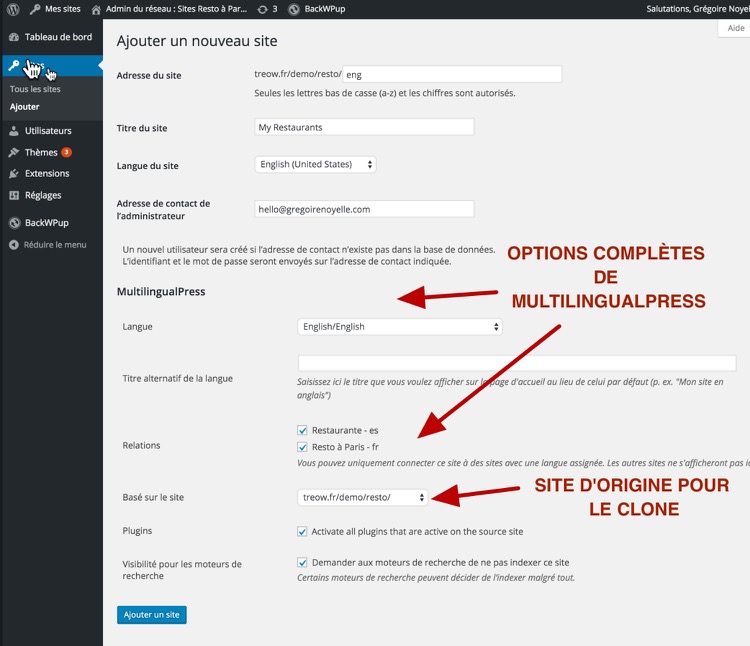Image resolution: width=750 pixels, height=646 pixels.
Task: Click Utilisateurs user icon
Action: point(14,131)
